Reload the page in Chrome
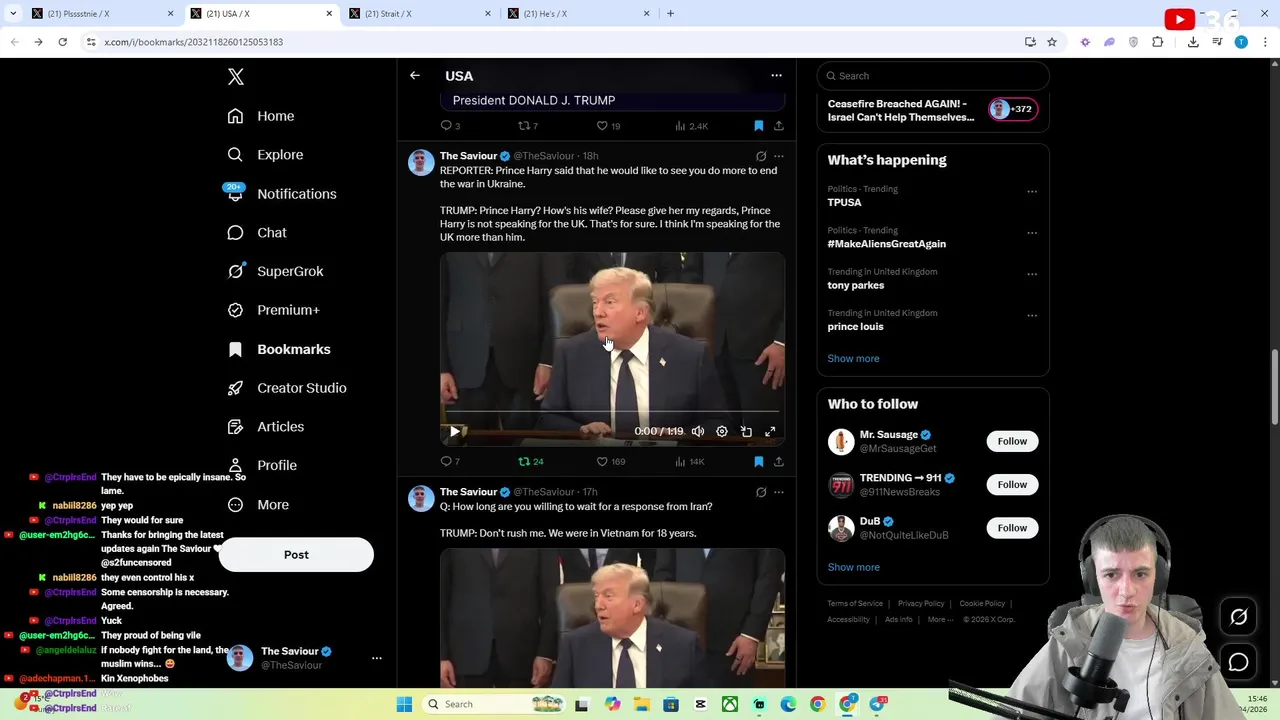The width and height of the screenshot is (1280, 720). [62, 42]
